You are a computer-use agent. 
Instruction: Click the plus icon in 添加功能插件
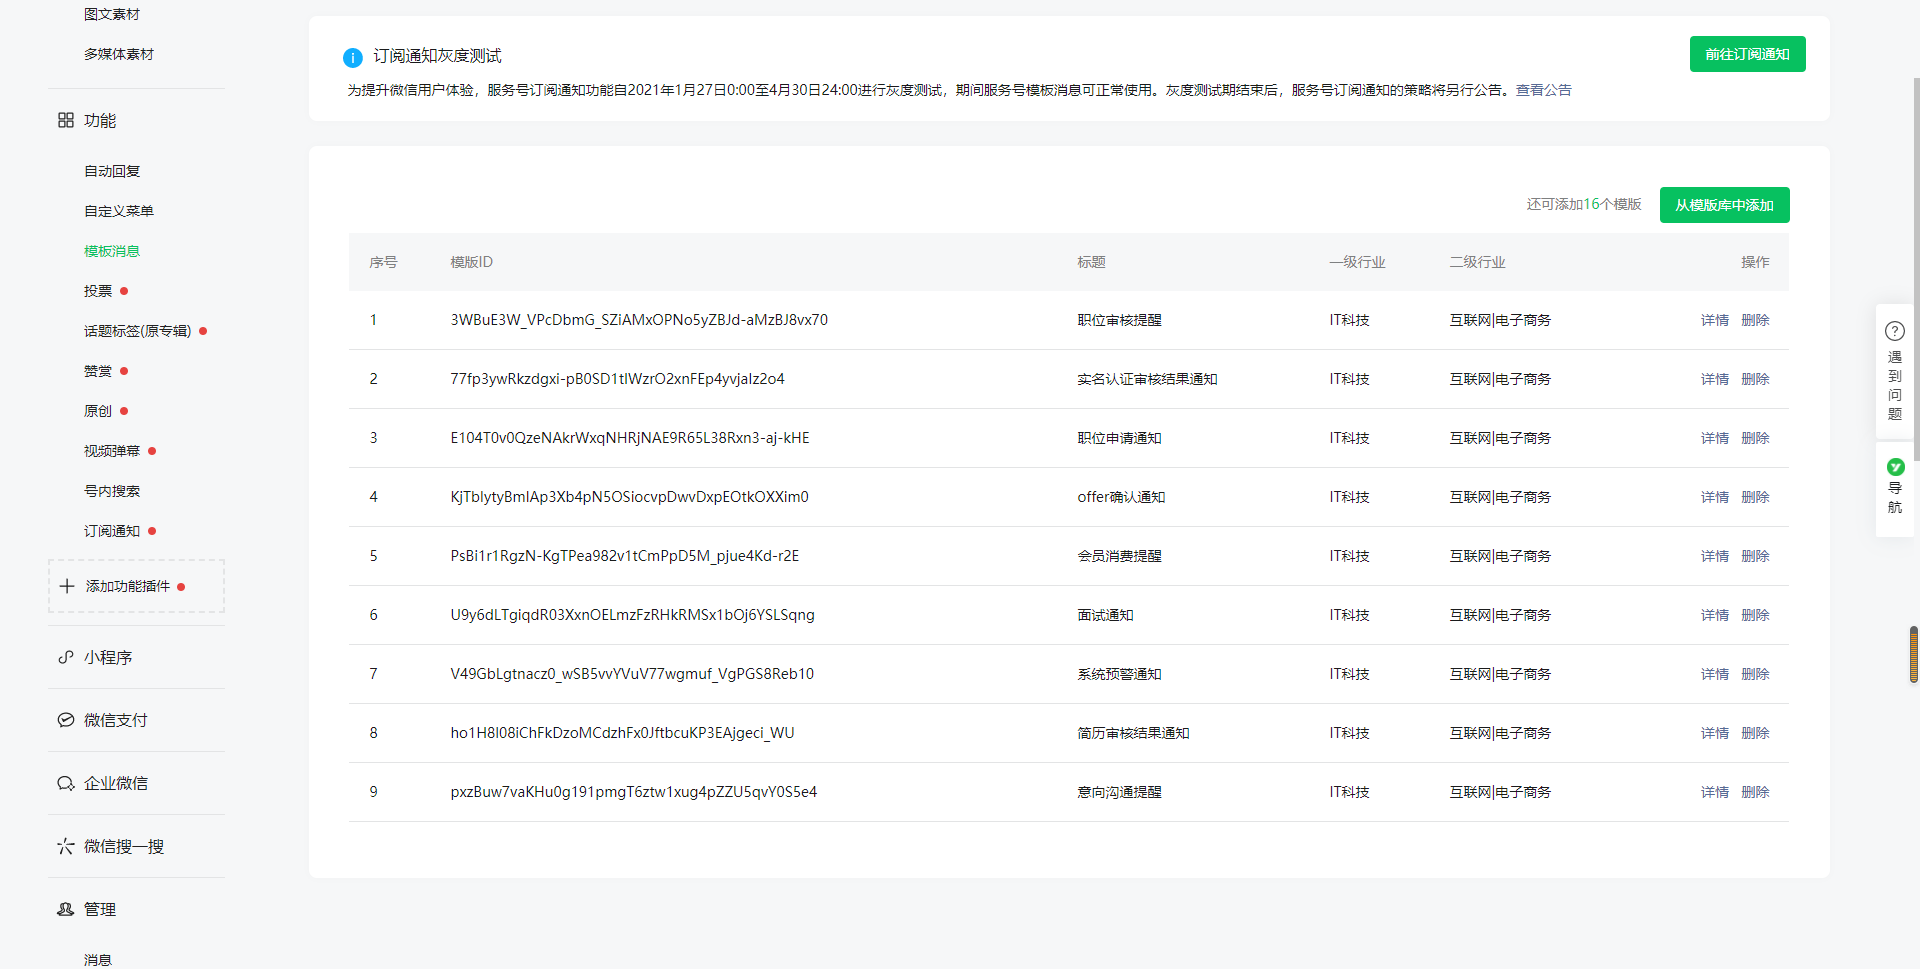coord(67,586)
